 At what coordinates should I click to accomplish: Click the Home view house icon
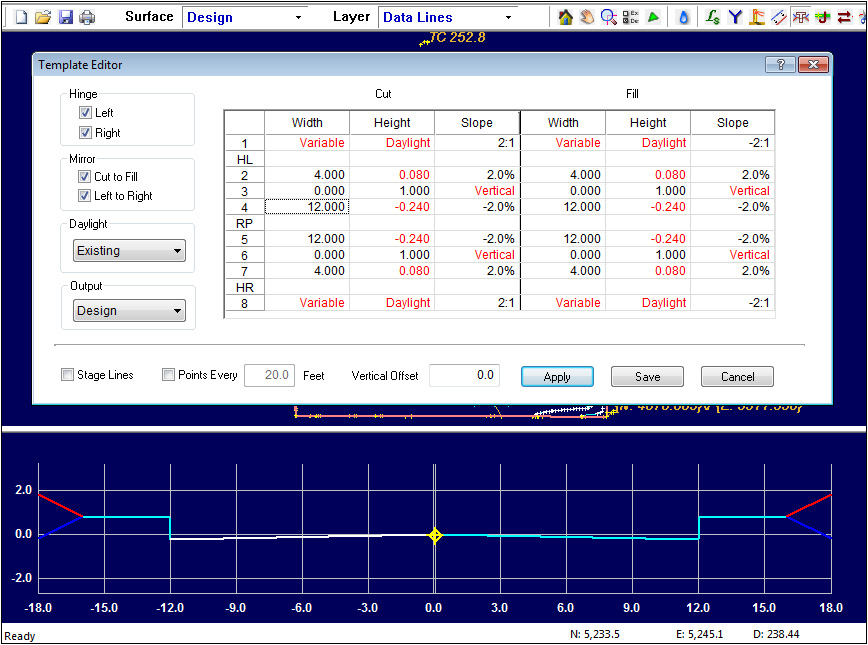tap(565, 17)
